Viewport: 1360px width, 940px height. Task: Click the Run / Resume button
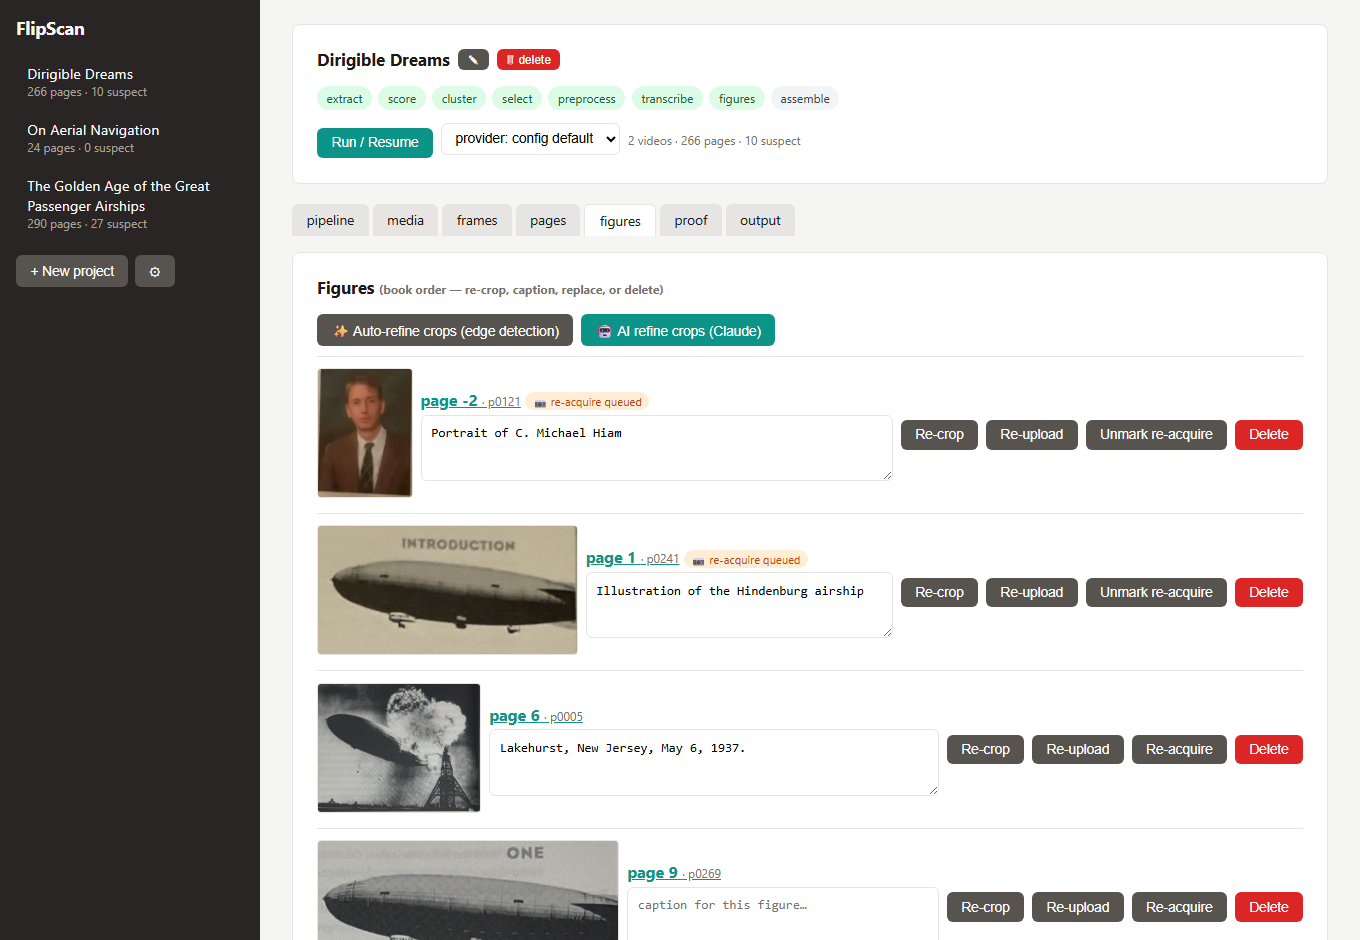pyautogui.click(x=375, y=142)
